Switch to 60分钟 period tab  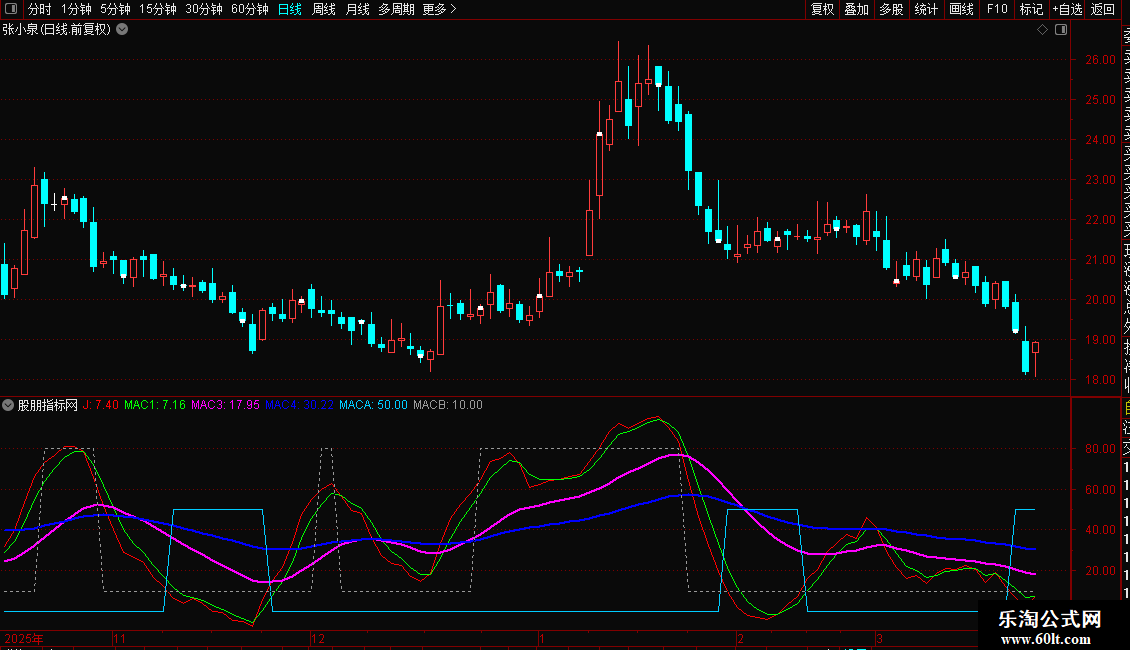(x=249, y=10)
